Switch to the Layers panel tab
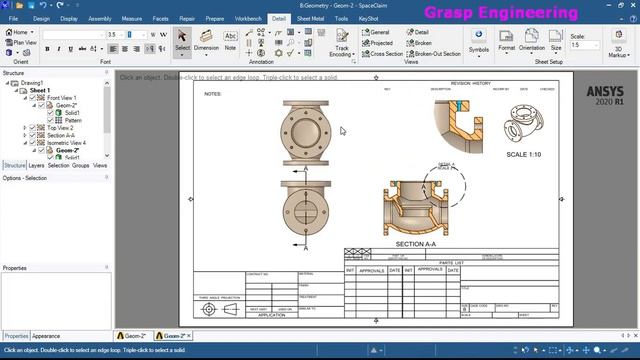This screenshot has height=360, width=640. click(36, 165)
